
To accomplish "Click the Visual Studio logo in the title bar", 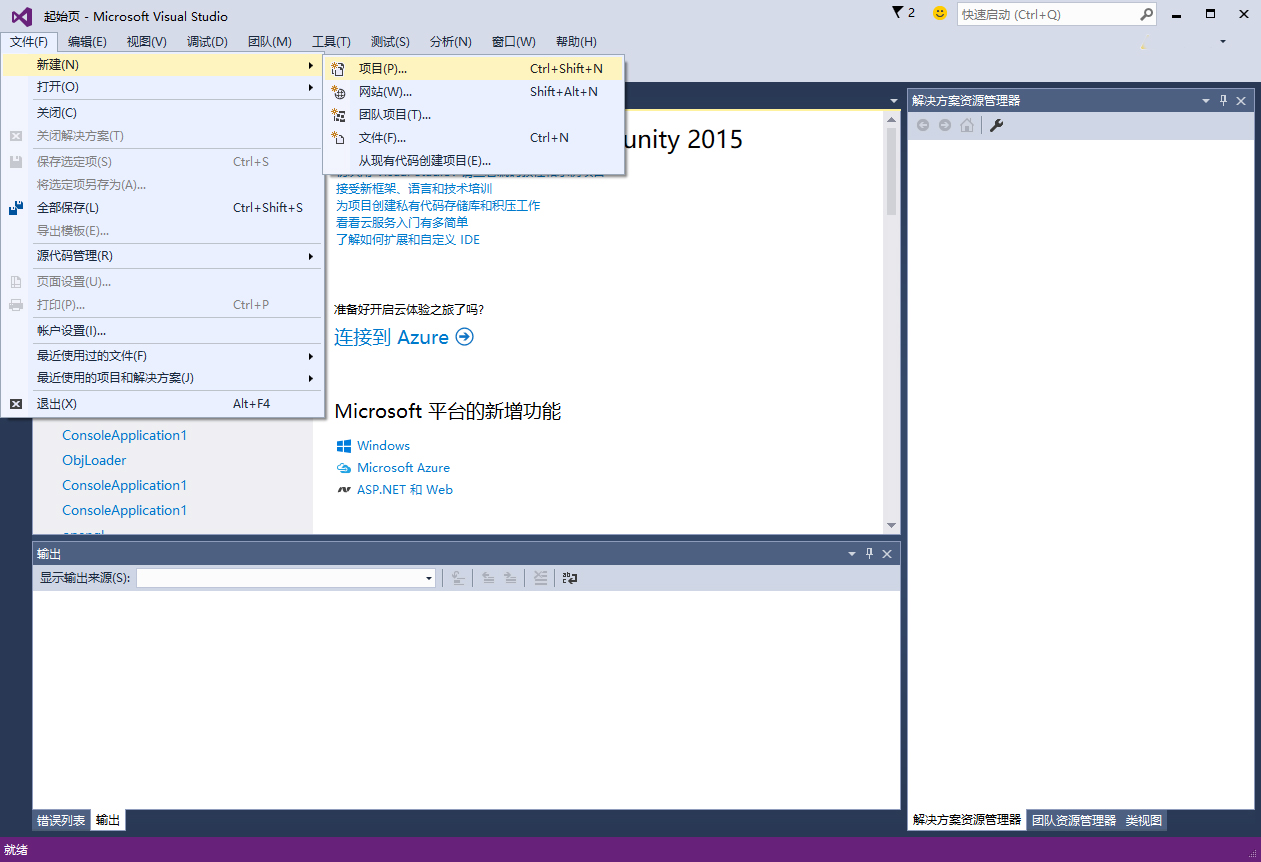I will [x=21, y=16].
